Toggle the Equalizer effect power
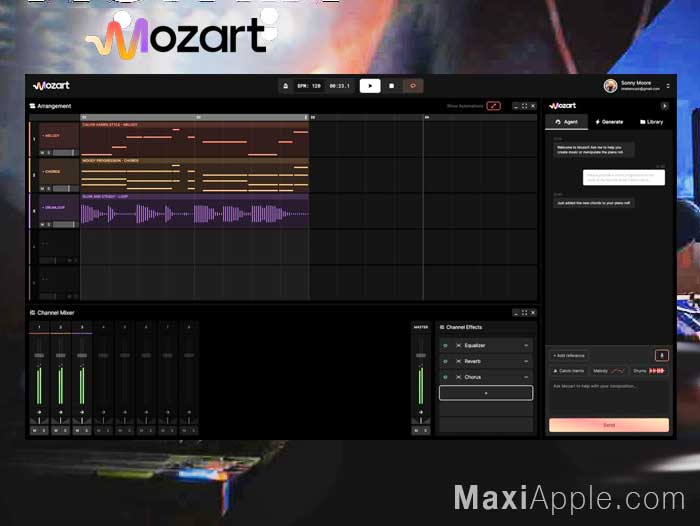 [x=445, y=346]
